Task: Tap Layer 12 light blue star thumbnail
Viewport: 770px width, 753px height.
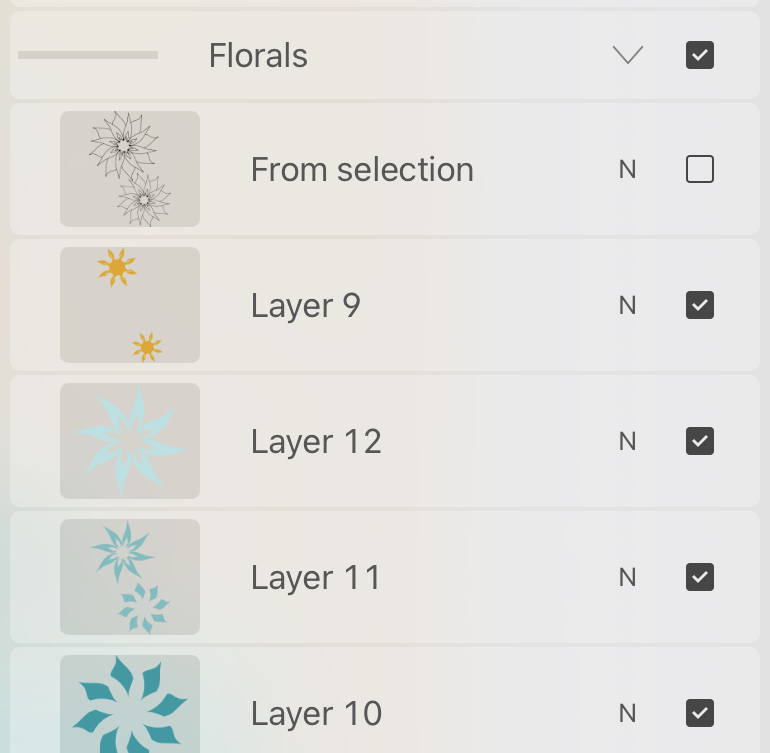Action: 130,441
